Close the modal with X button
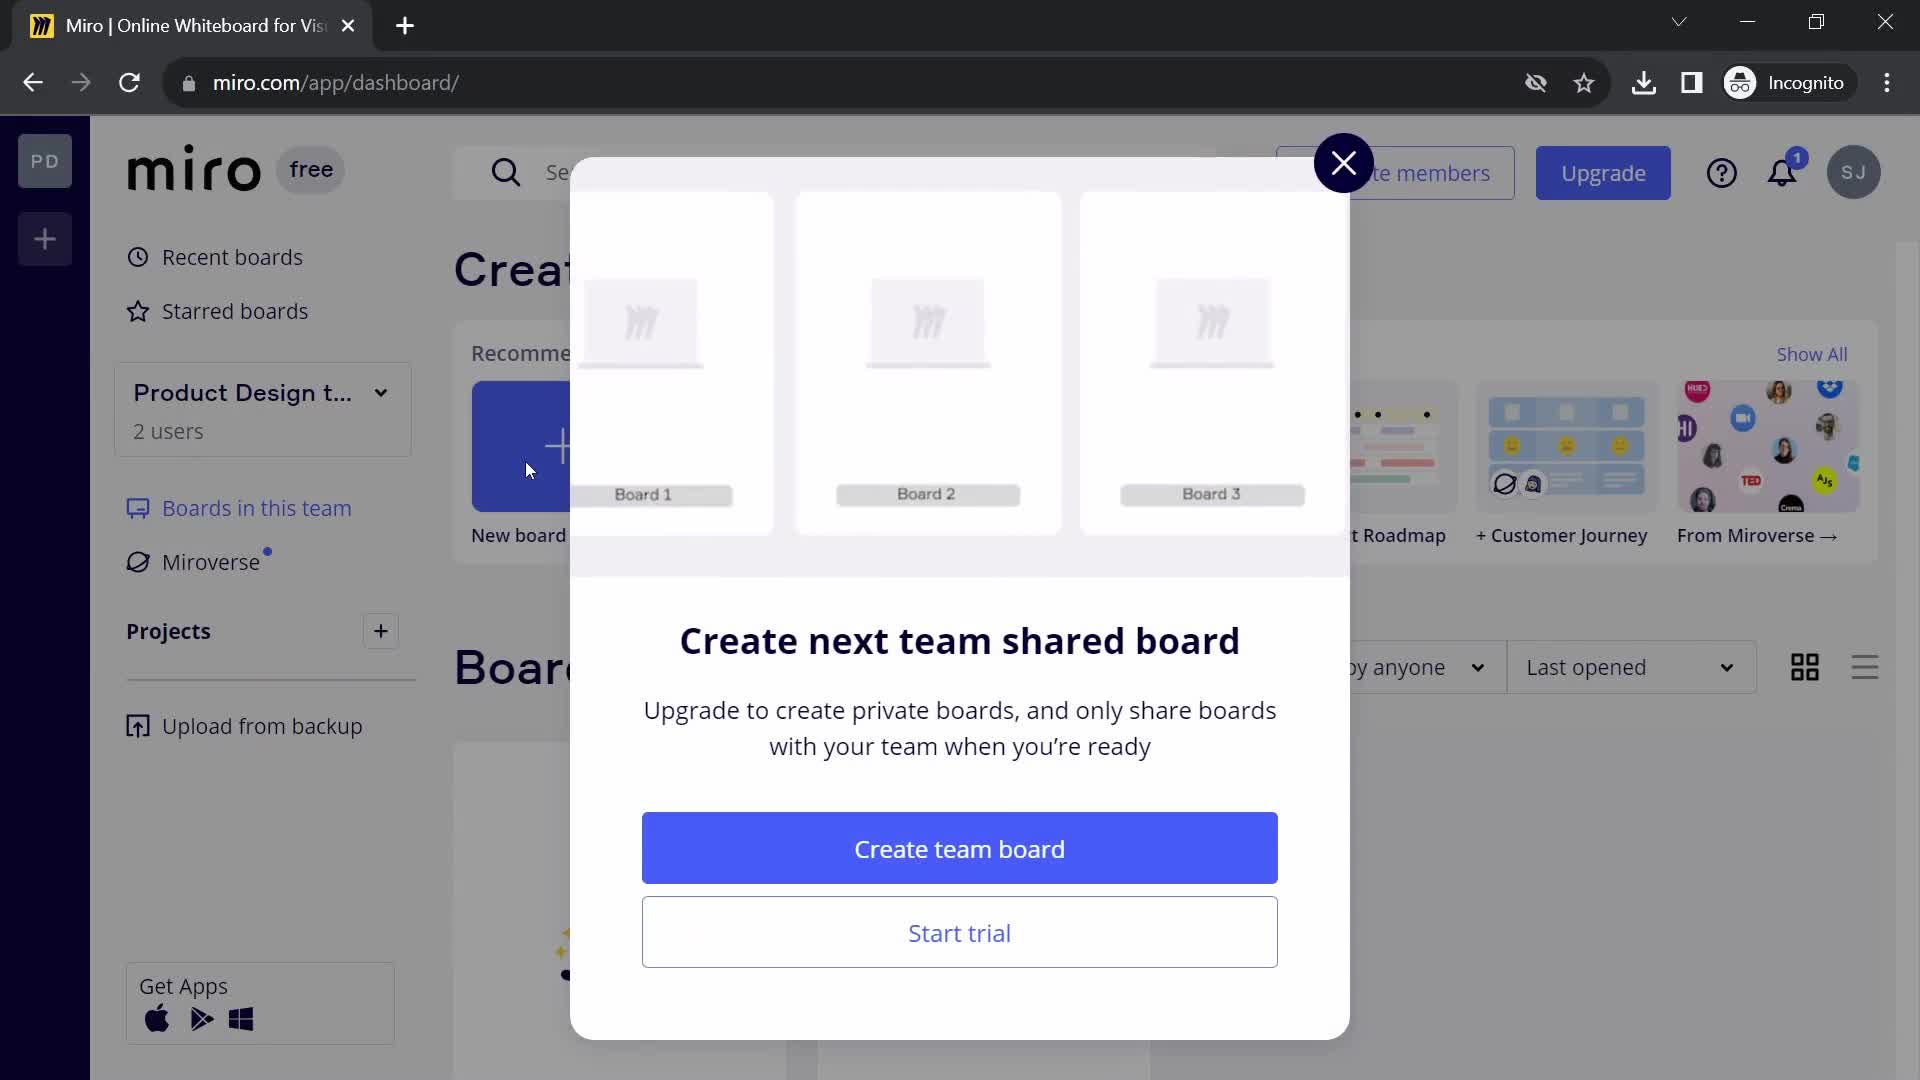Viewport: 1920px width, 1080px height. 1342,162
